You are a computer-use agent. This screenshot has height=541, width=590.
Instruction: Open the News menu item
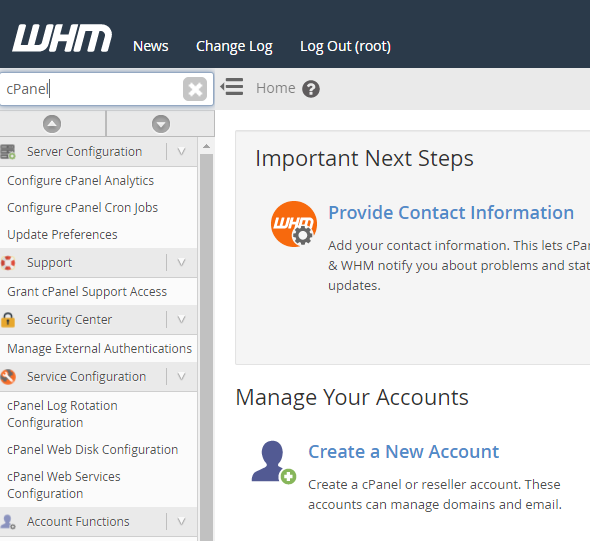(151, 46)
